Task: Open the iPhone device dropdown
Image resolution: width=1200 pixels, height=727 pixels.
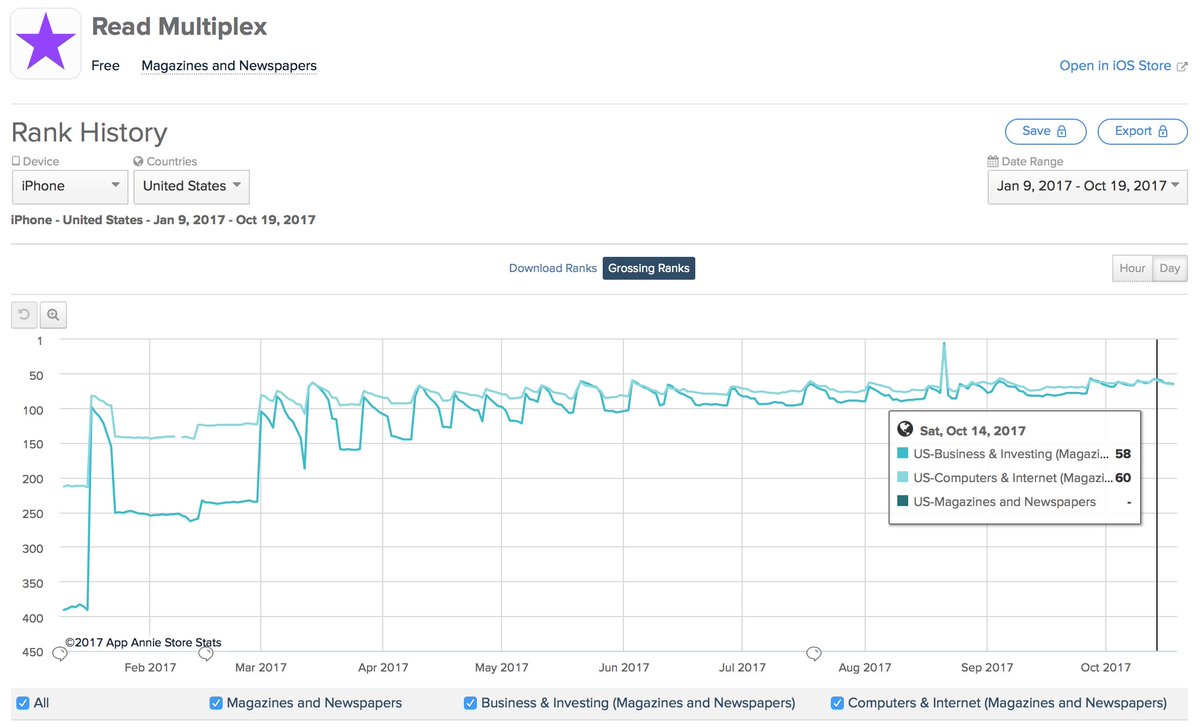Action: pyautogui.click(x=69, y=186)
